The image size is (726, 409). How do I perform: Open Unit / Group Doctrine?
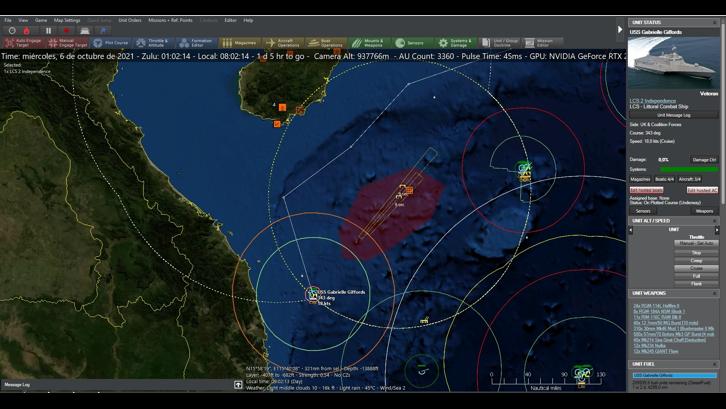click(x=498, y=43)
